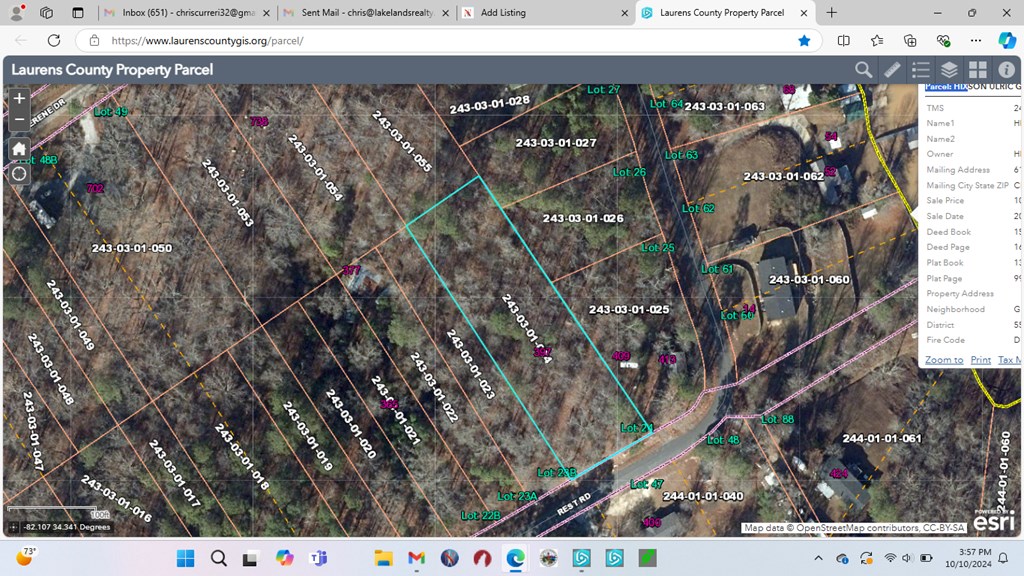Click parcel label 244-01-01-040
Image resolution: width=1024 pixels, height=576 pixels.
coord(703,496)
